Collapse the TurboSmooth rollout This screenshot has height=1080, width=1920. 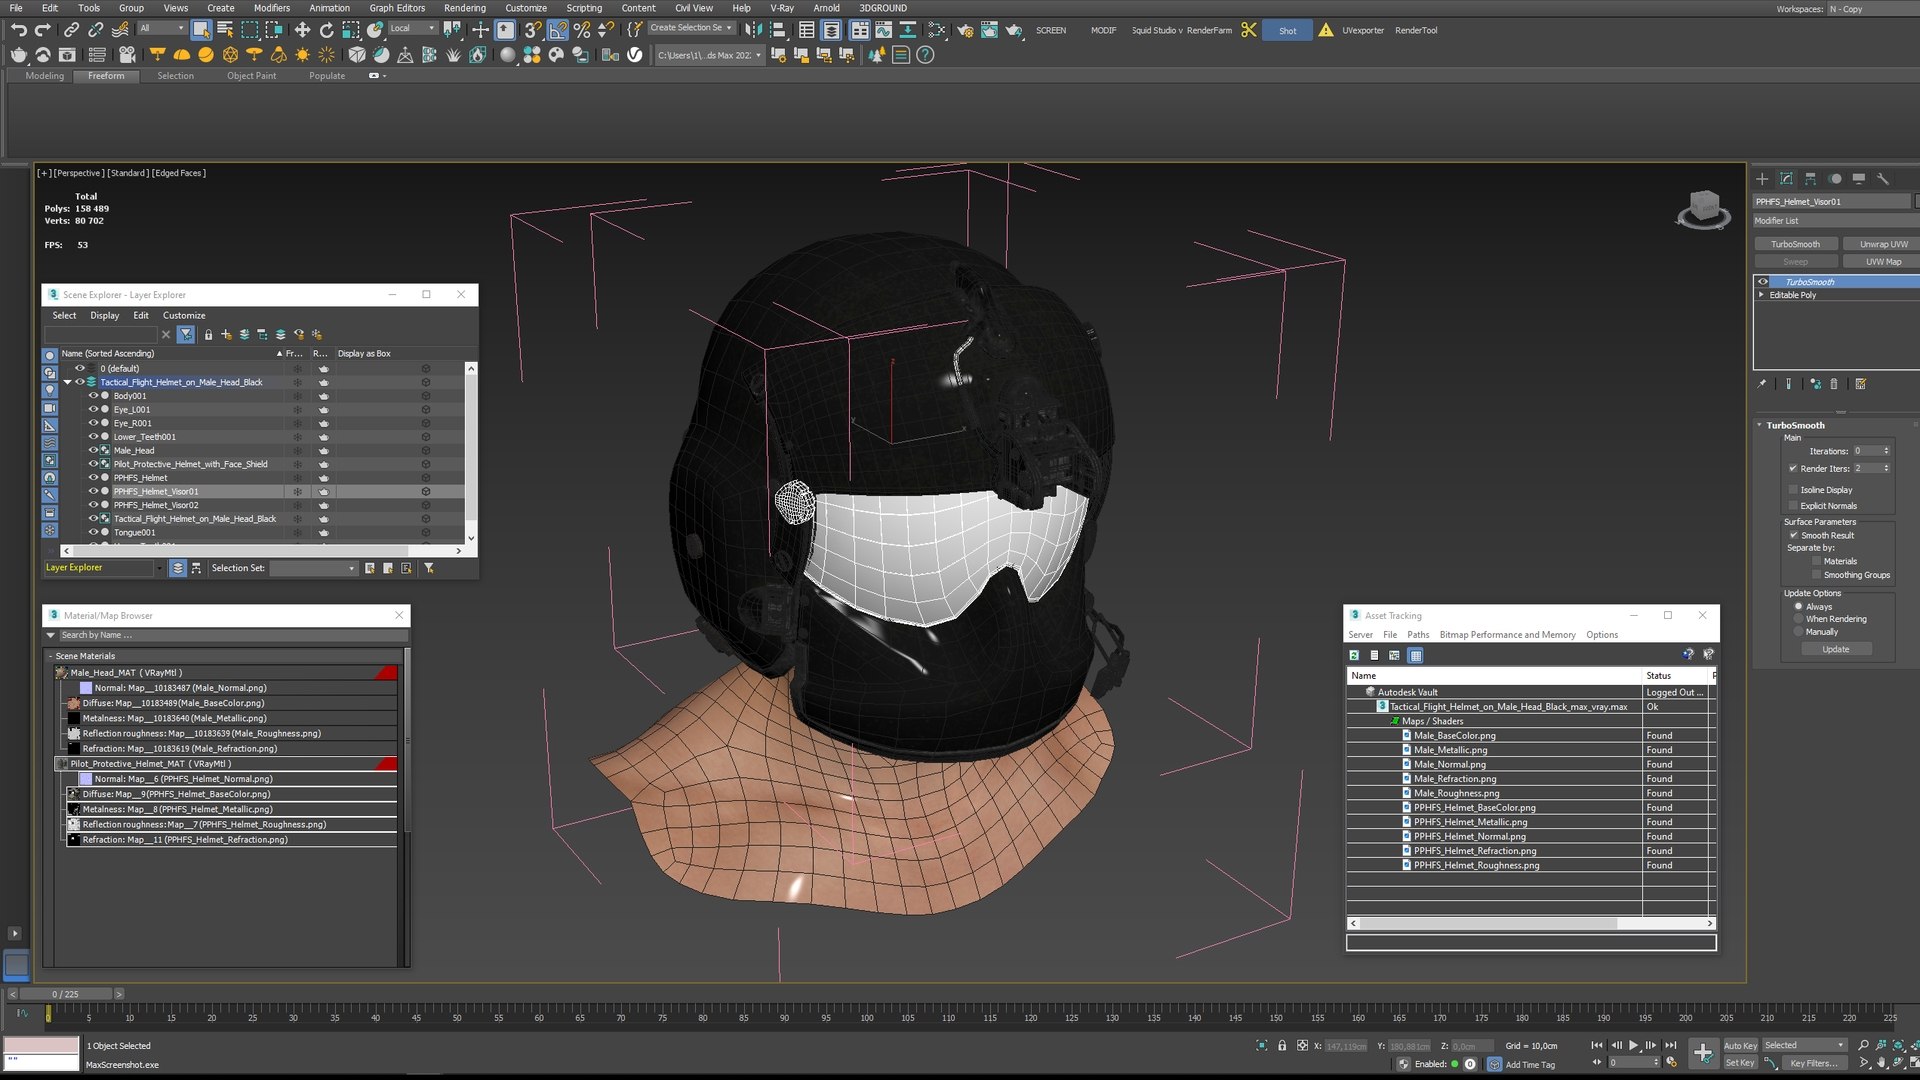(x=1760, y=425)
